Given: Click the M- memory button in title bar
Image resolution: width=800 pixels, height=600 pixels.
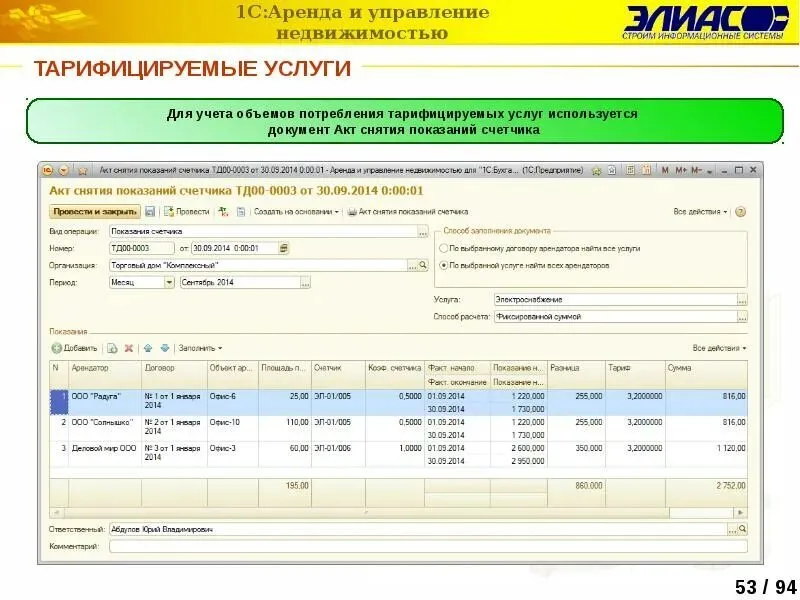Looking at the screenshot, I should click(x=697, y=170).
